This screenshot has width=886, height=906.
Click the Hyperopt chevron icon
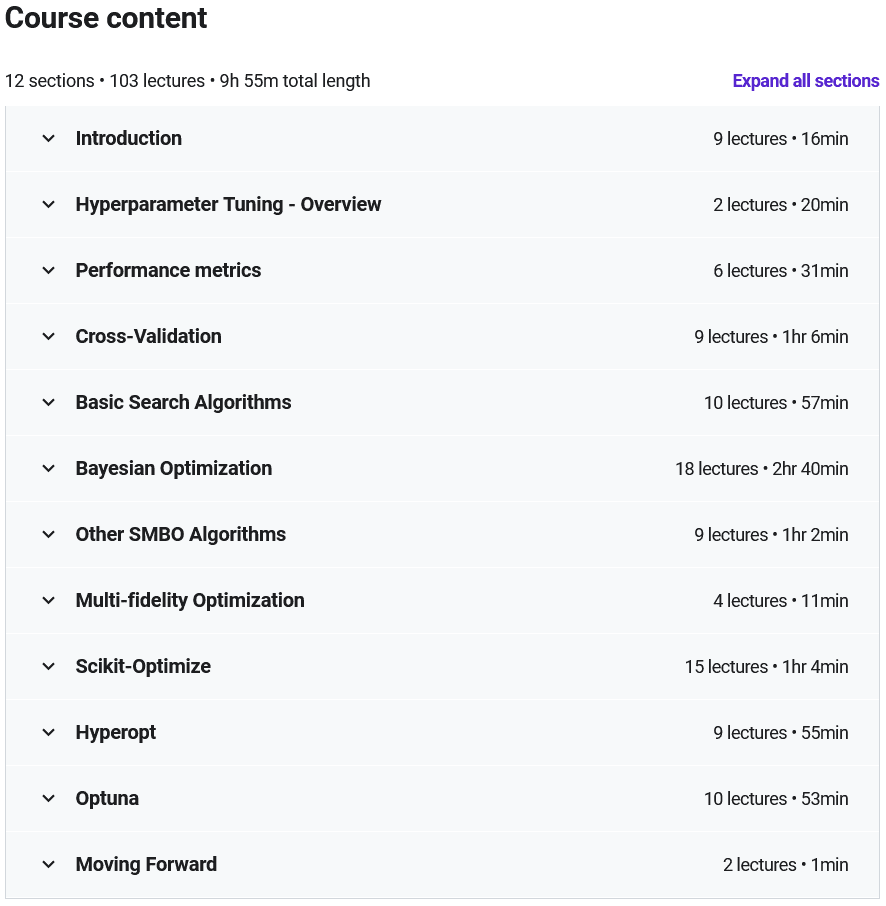[x=49, y=733]
